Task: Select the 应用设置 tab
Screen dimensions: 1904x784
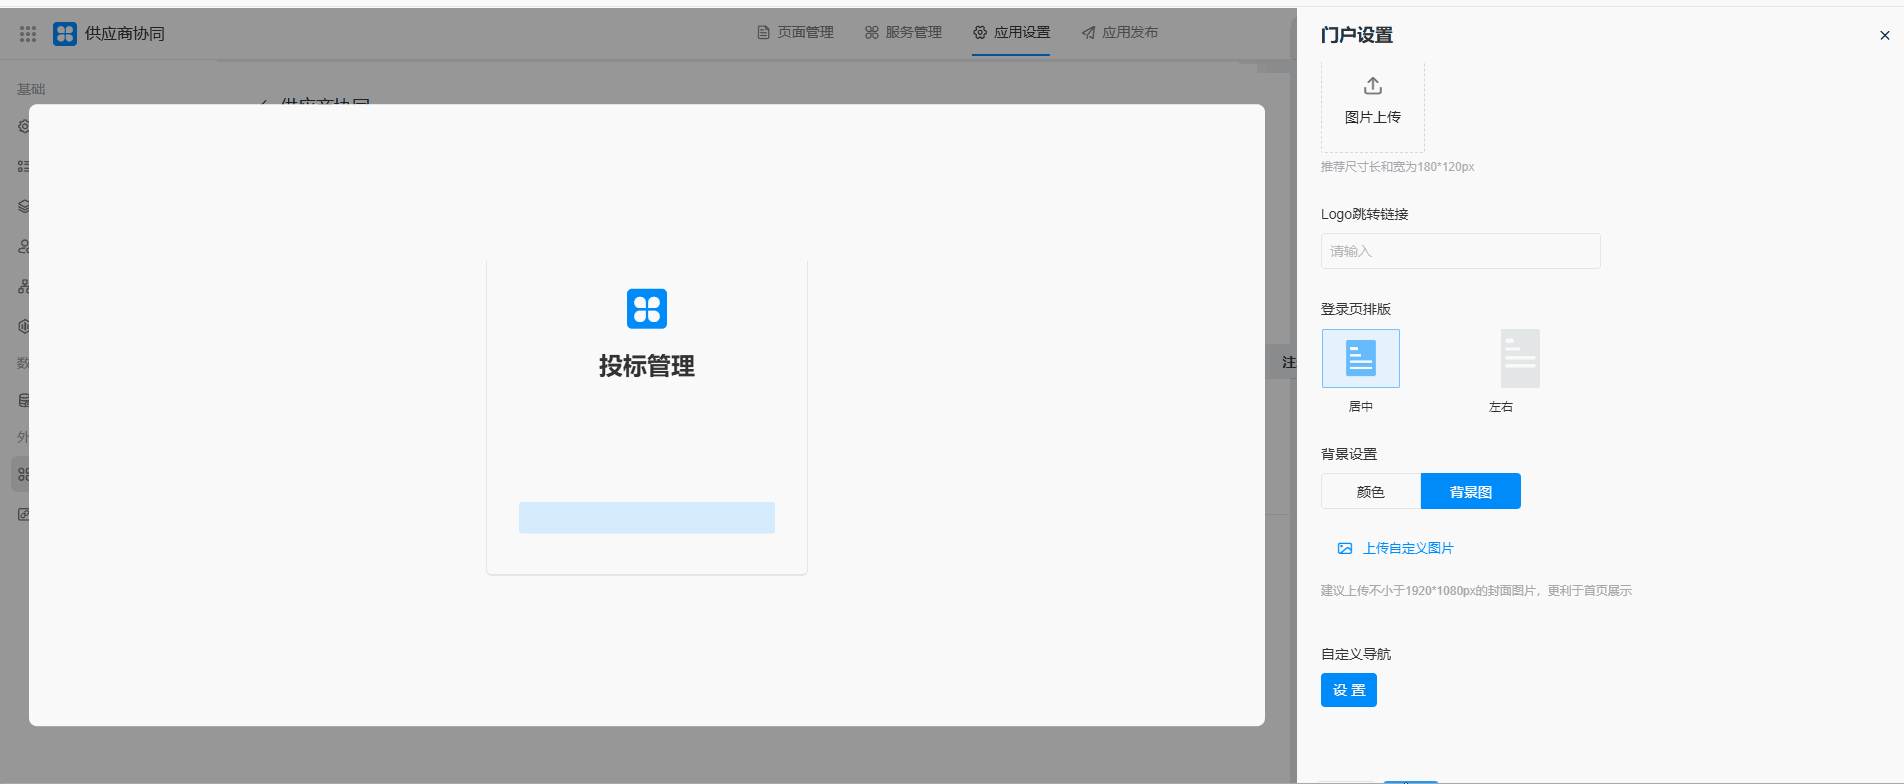Action: pos(1011,32)
